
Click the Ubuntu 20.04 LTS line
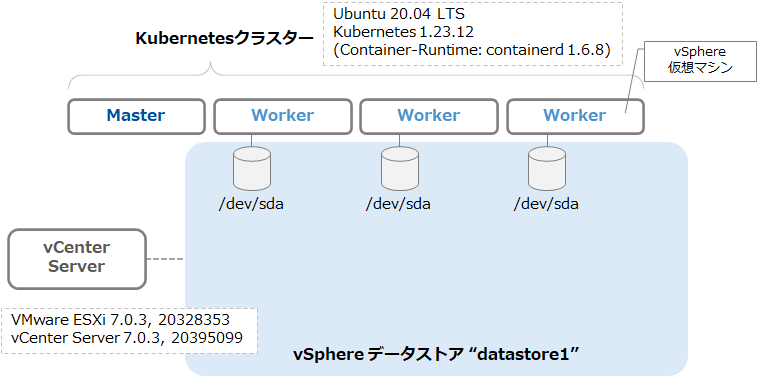[x=399, y=15]
